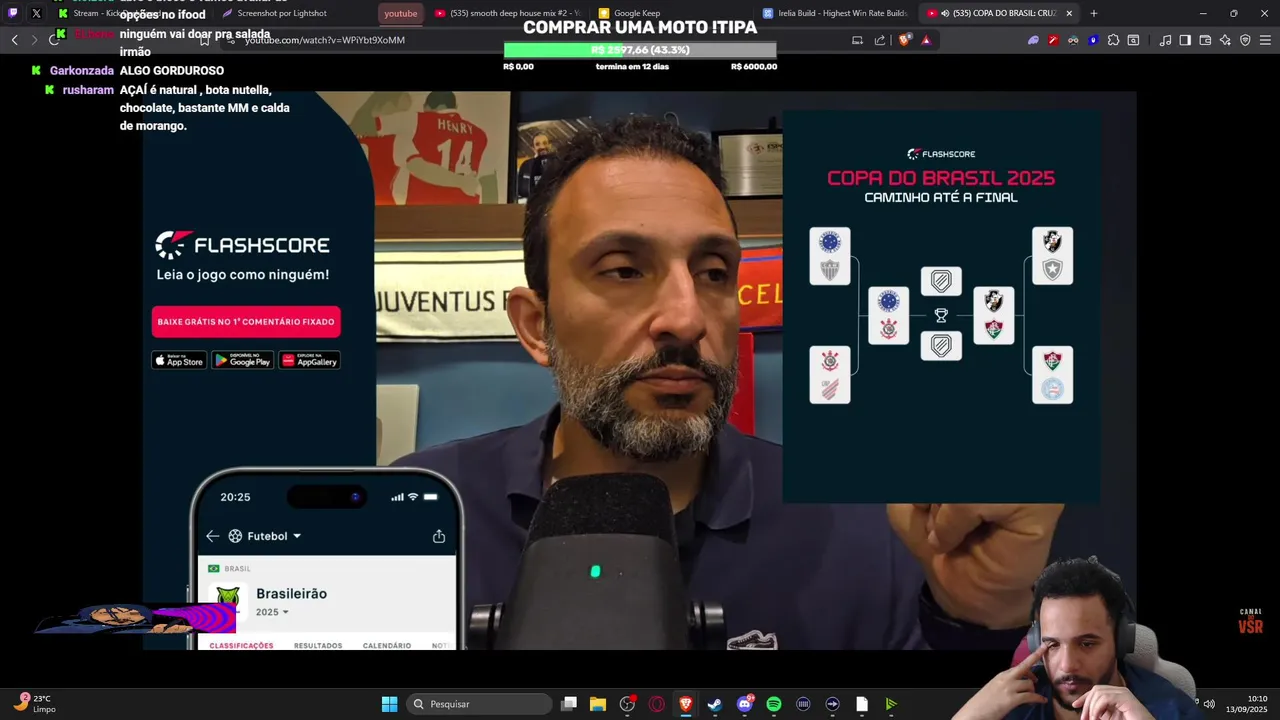Click the RESULTADOS tab on the phone
This screenshot has width=1280, height=720.
[318, 645]
